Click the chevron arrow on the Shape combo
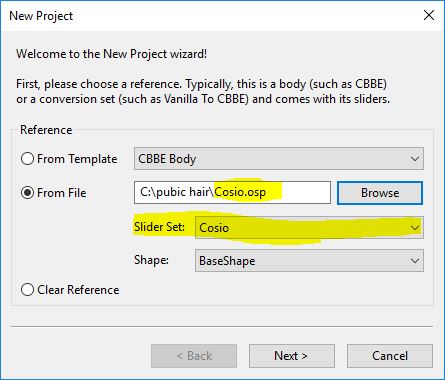Viewport: 445px width, 380px height. pos(415,260)
